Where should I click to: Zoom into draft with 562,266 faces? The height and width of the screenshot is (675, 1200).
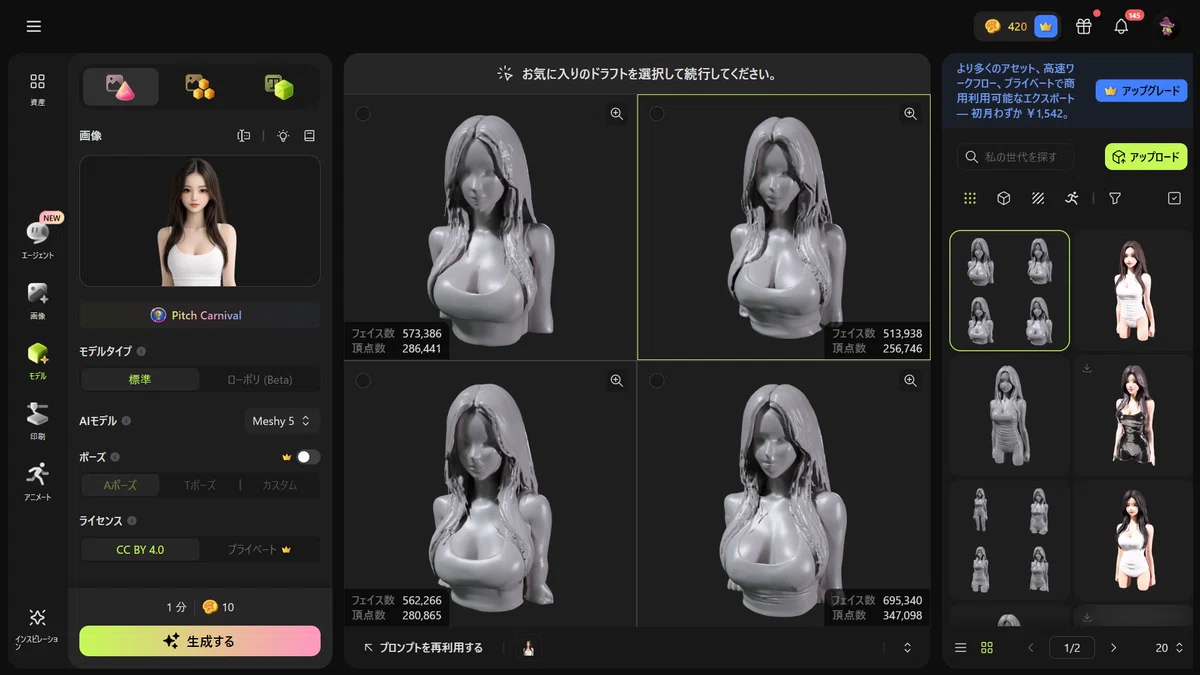pyautogui.click(x=617, y=381)
